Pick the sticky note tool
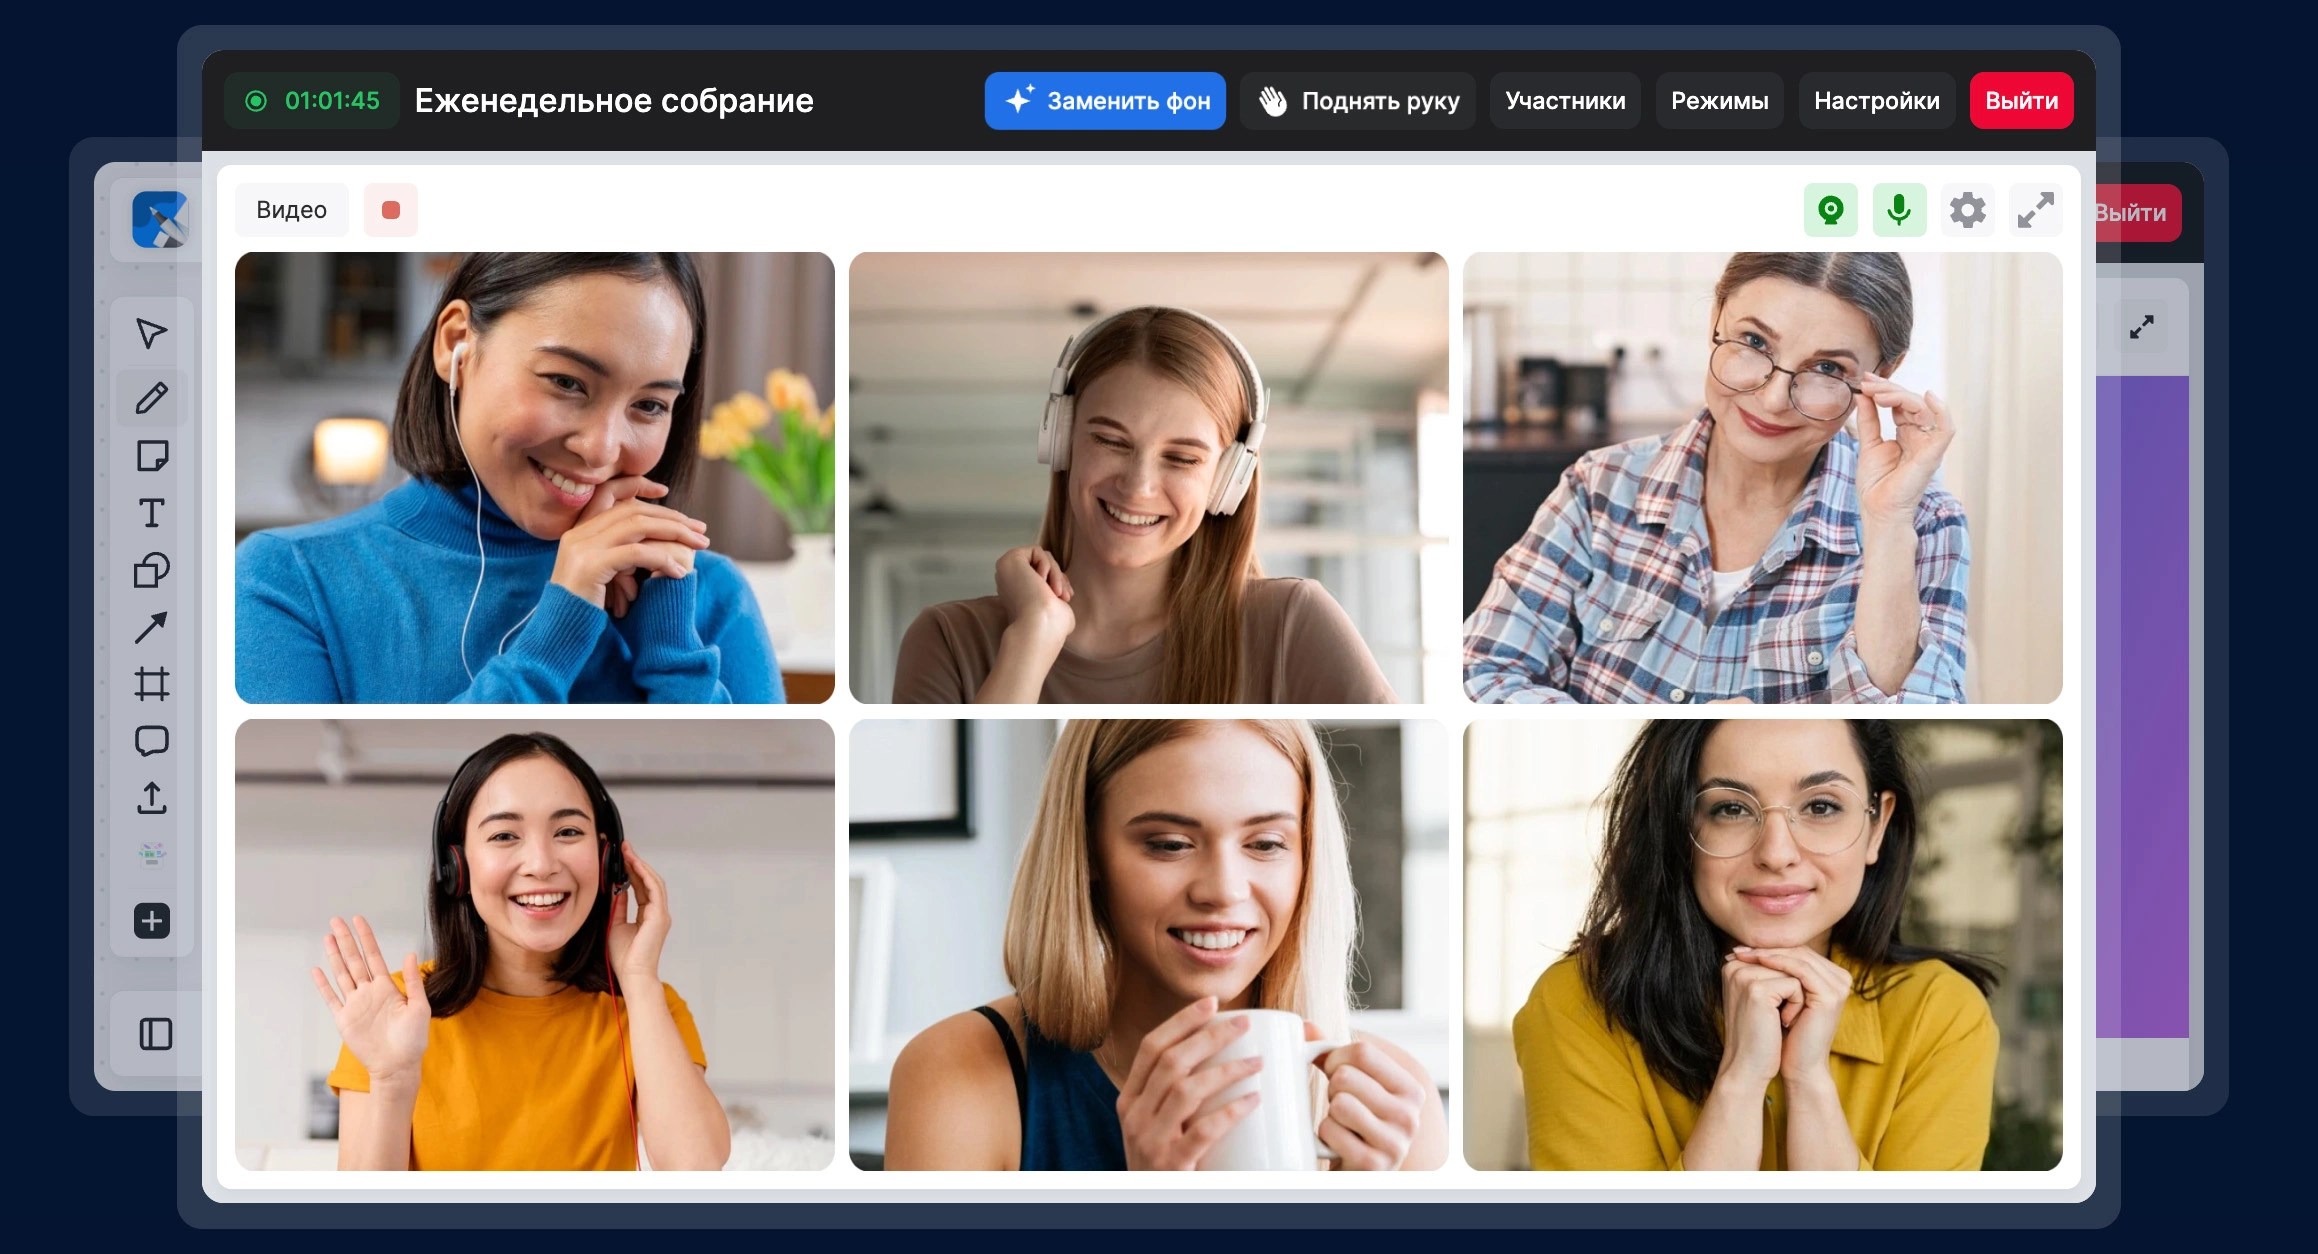This screenshot has height=1254, width=2318. 151,456
